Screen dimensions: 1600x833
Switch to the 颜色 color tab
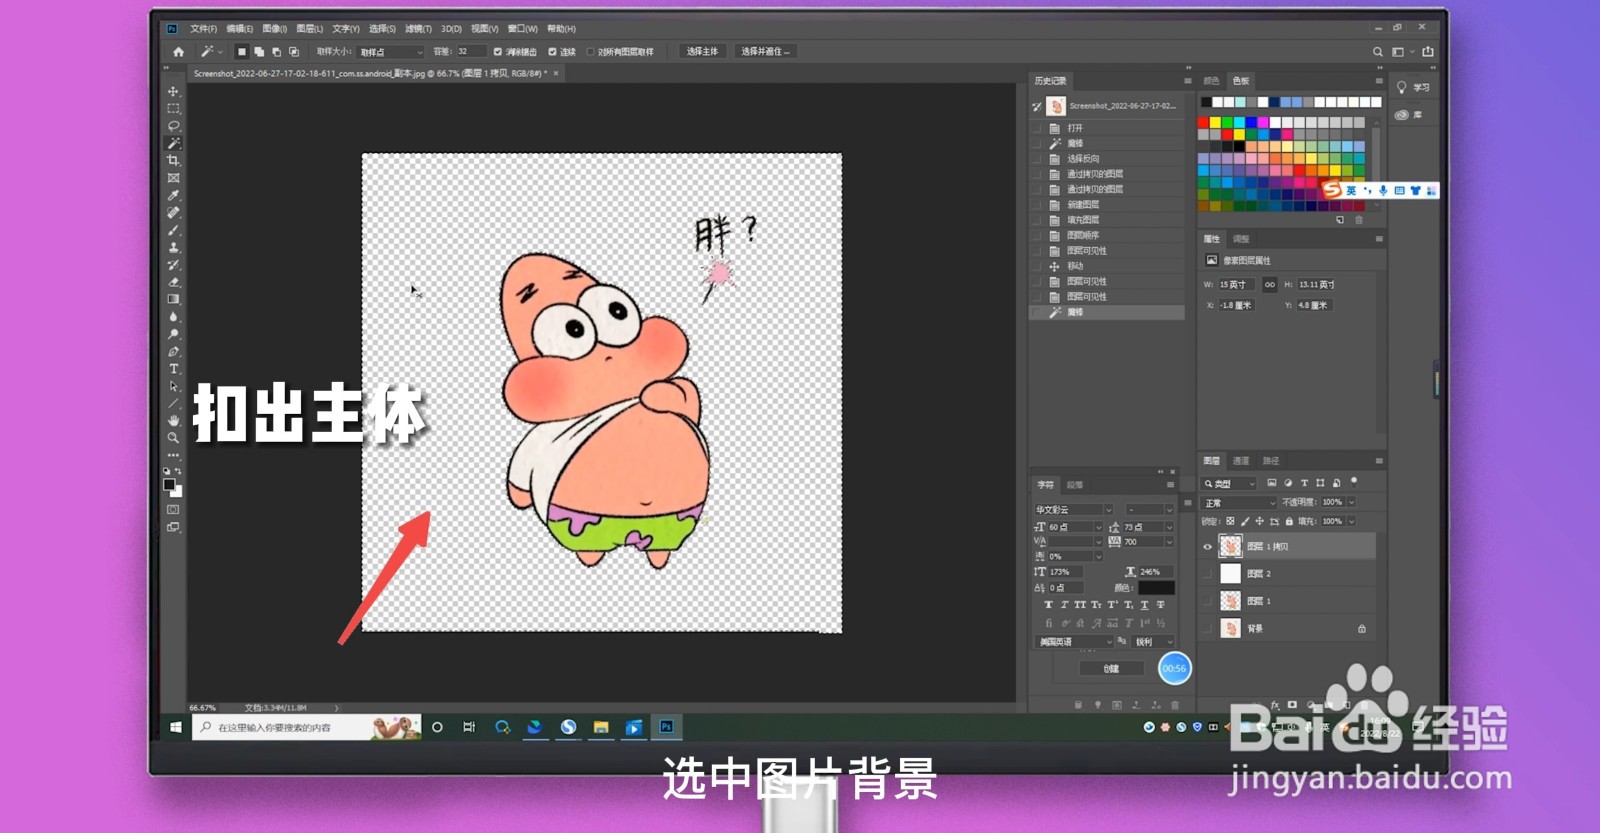tap(1211, 81)
